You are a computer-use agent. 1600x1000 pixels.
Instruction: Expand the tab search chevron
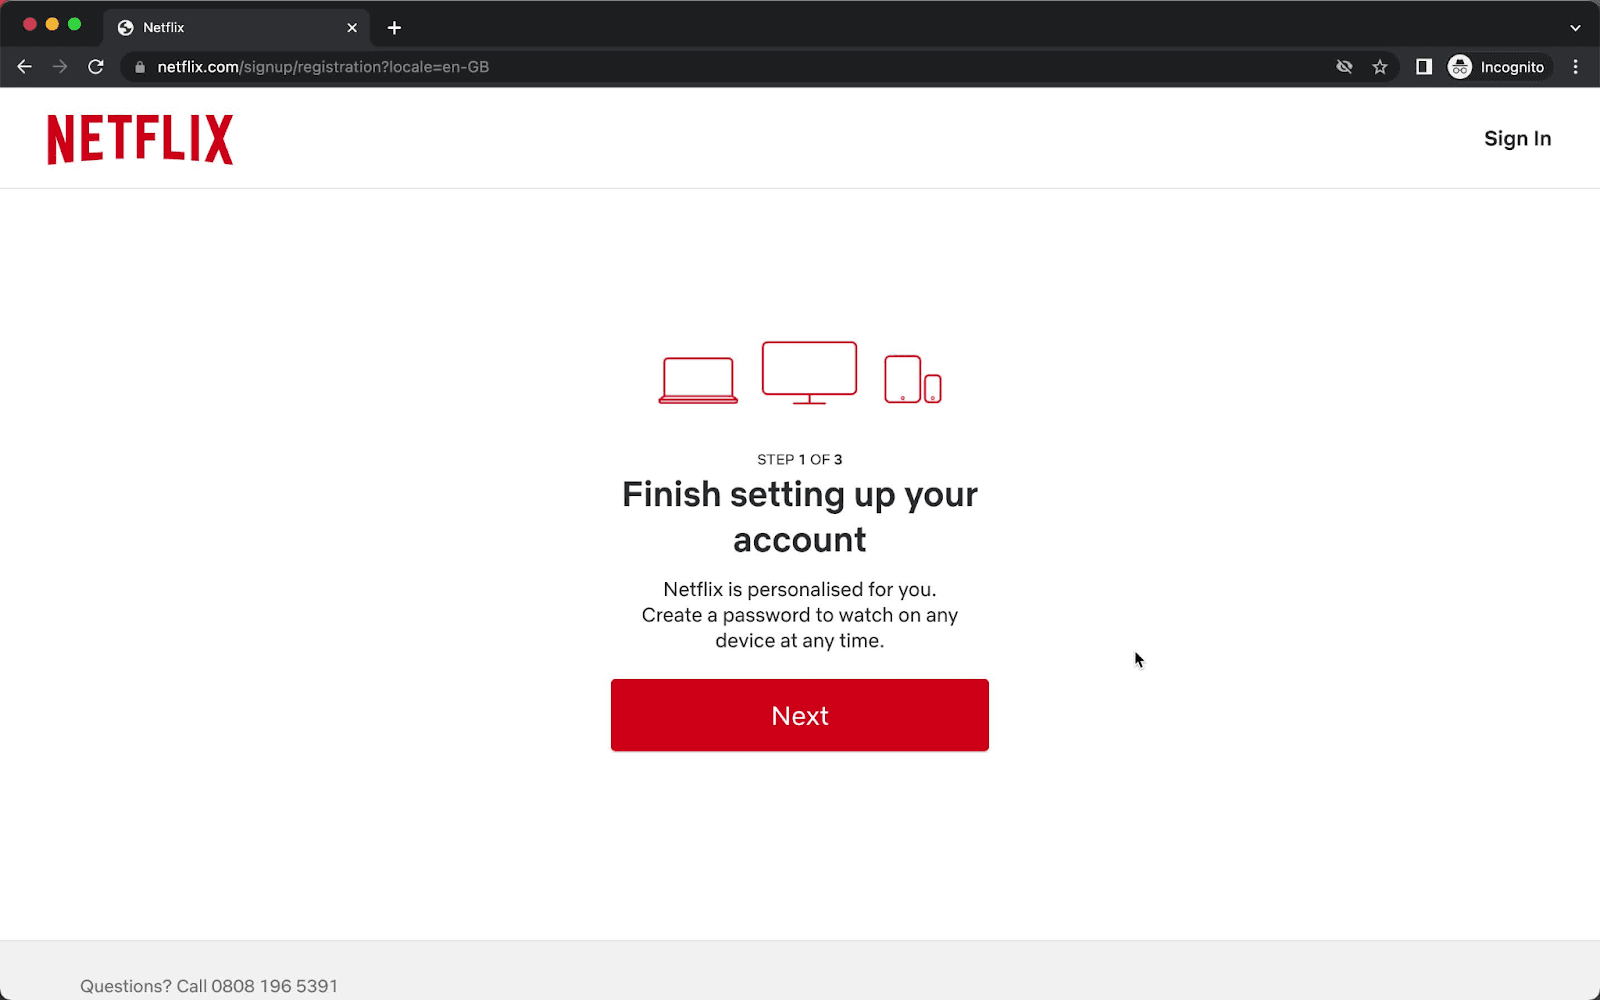tap(1575, 28)
